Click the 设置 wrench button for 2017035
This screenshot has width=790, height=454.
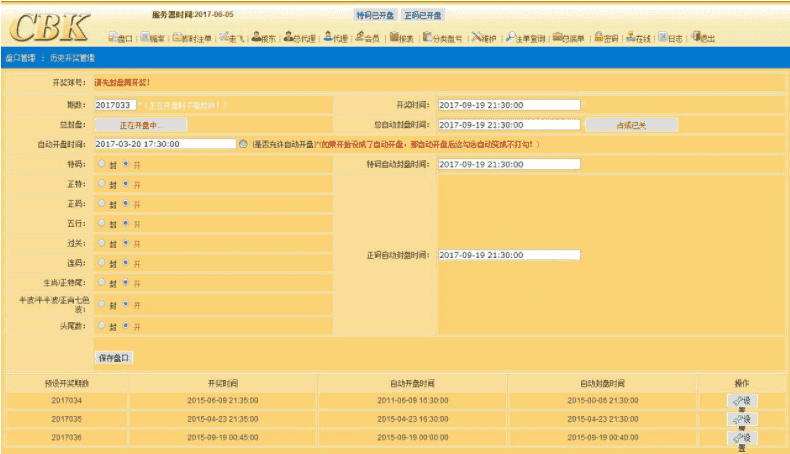click(742, 419)
